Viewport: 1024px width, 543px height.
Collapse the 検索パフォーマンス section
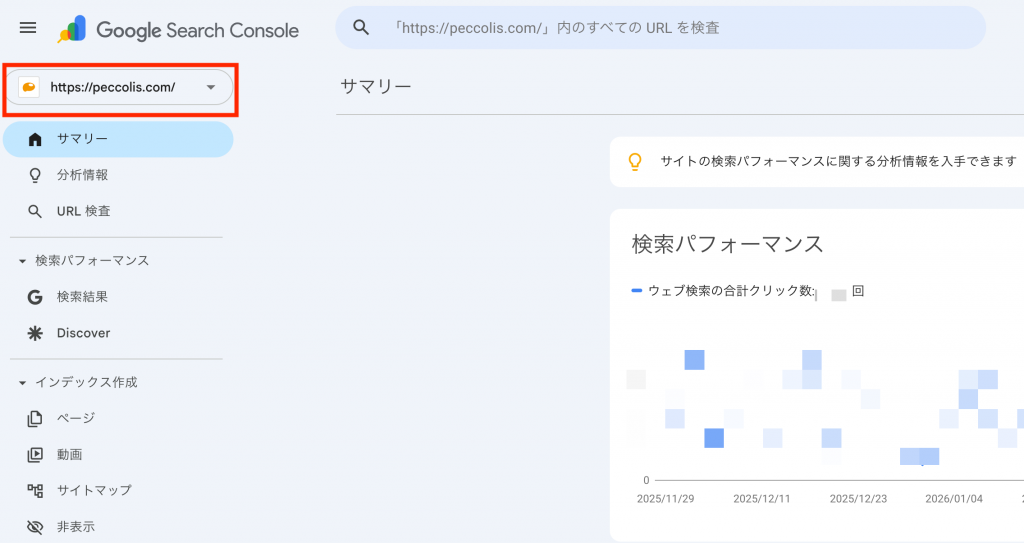point(23,261)
